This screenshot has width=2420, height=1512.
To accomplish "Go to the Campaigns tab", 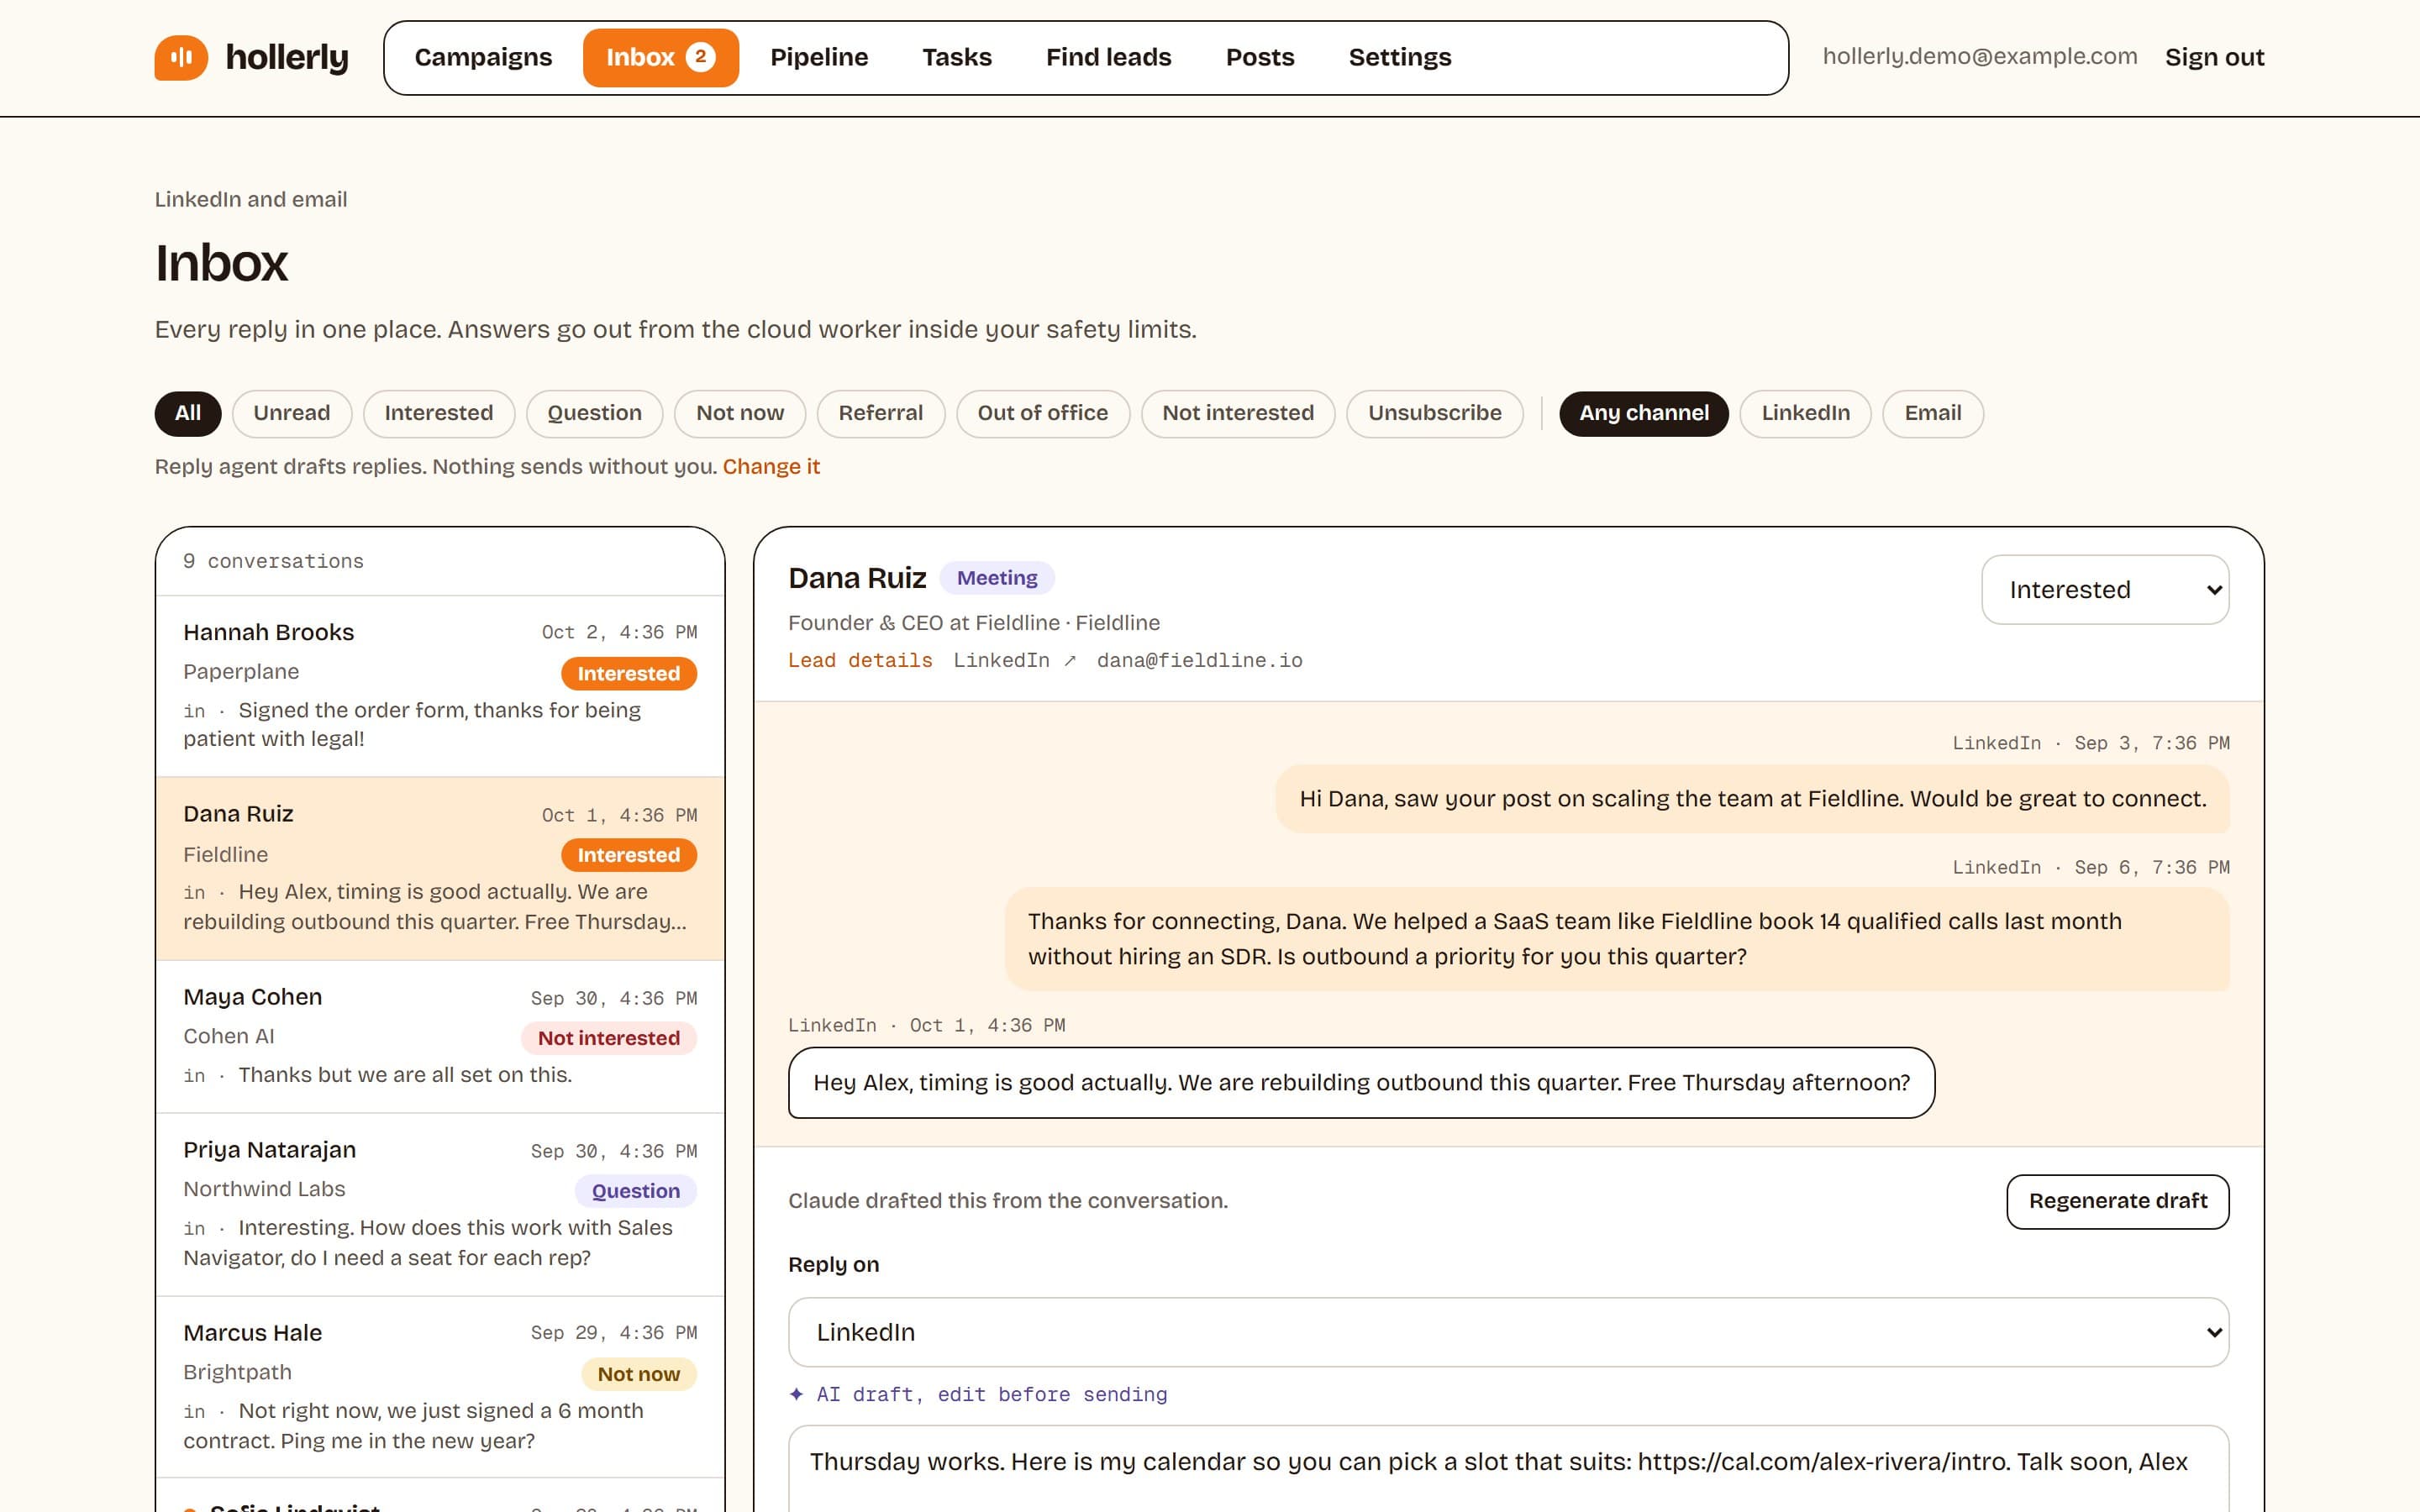I will click(483, 57).
